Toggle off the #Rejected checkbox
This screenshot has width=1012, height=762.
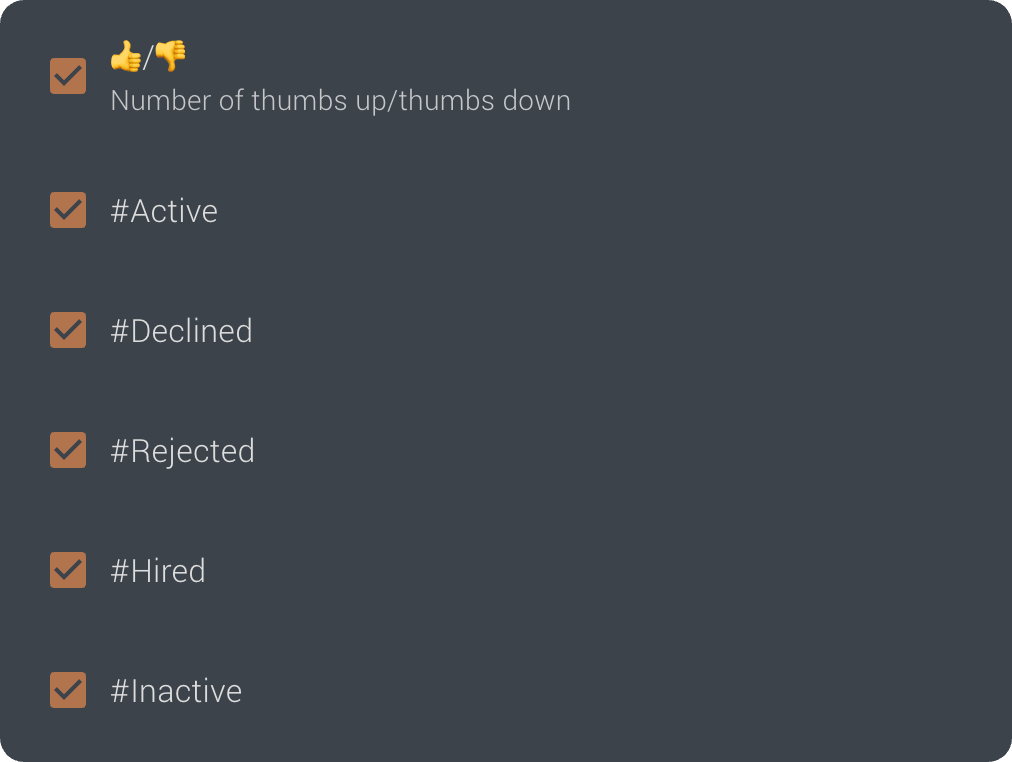[68, 450]
